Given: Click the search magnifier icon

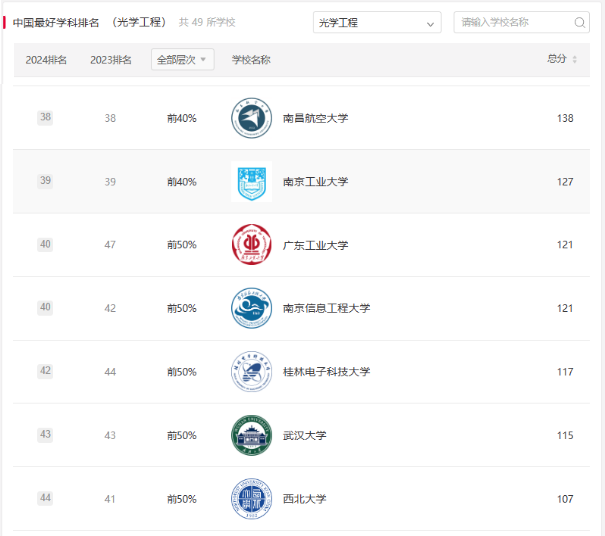Looking at the screenshot, I should click(x=580, y=22).
